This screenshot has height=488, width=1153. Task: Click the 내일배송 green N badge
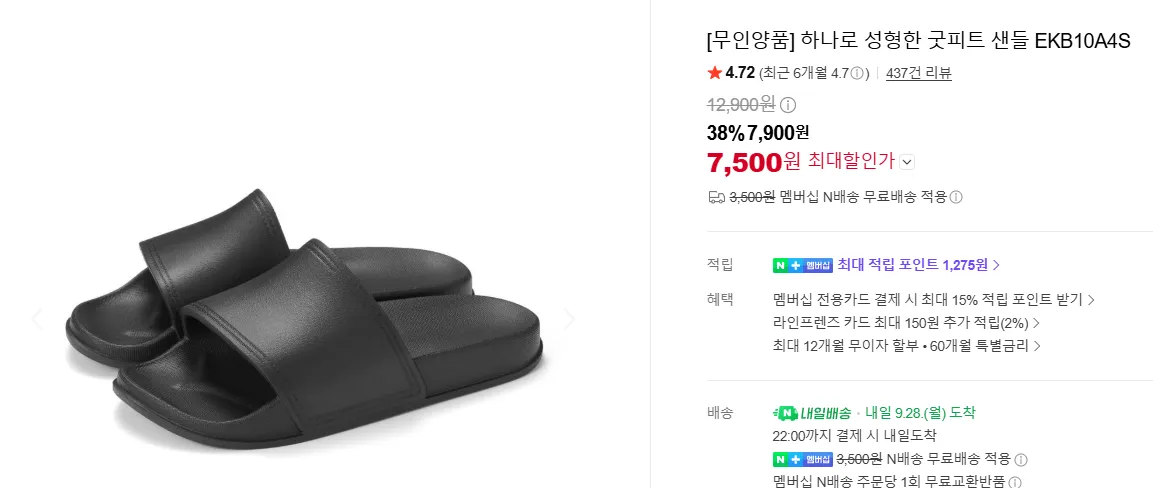pyautogui.click(x=813, y=413)
